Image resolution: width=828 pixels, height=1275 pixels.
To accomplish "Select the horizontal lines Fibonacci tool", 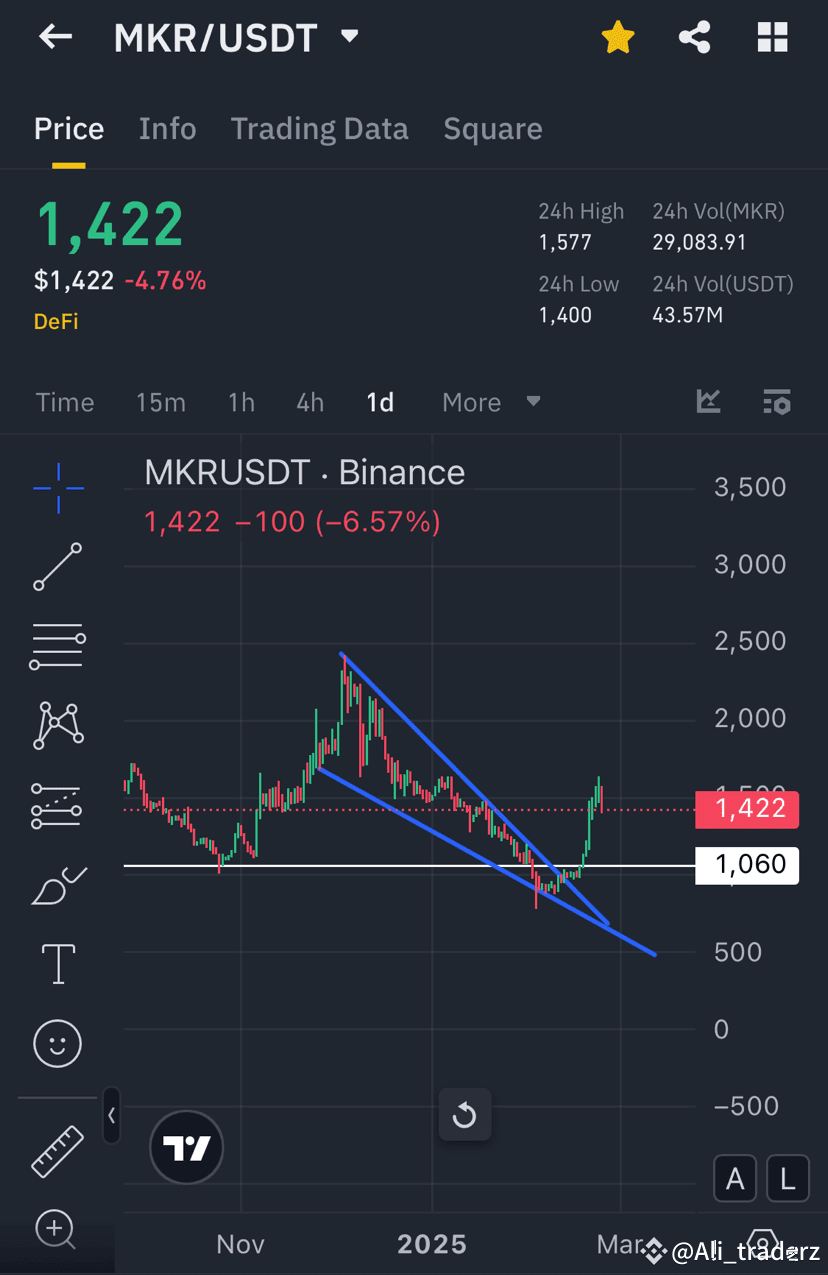I will 58,646.
